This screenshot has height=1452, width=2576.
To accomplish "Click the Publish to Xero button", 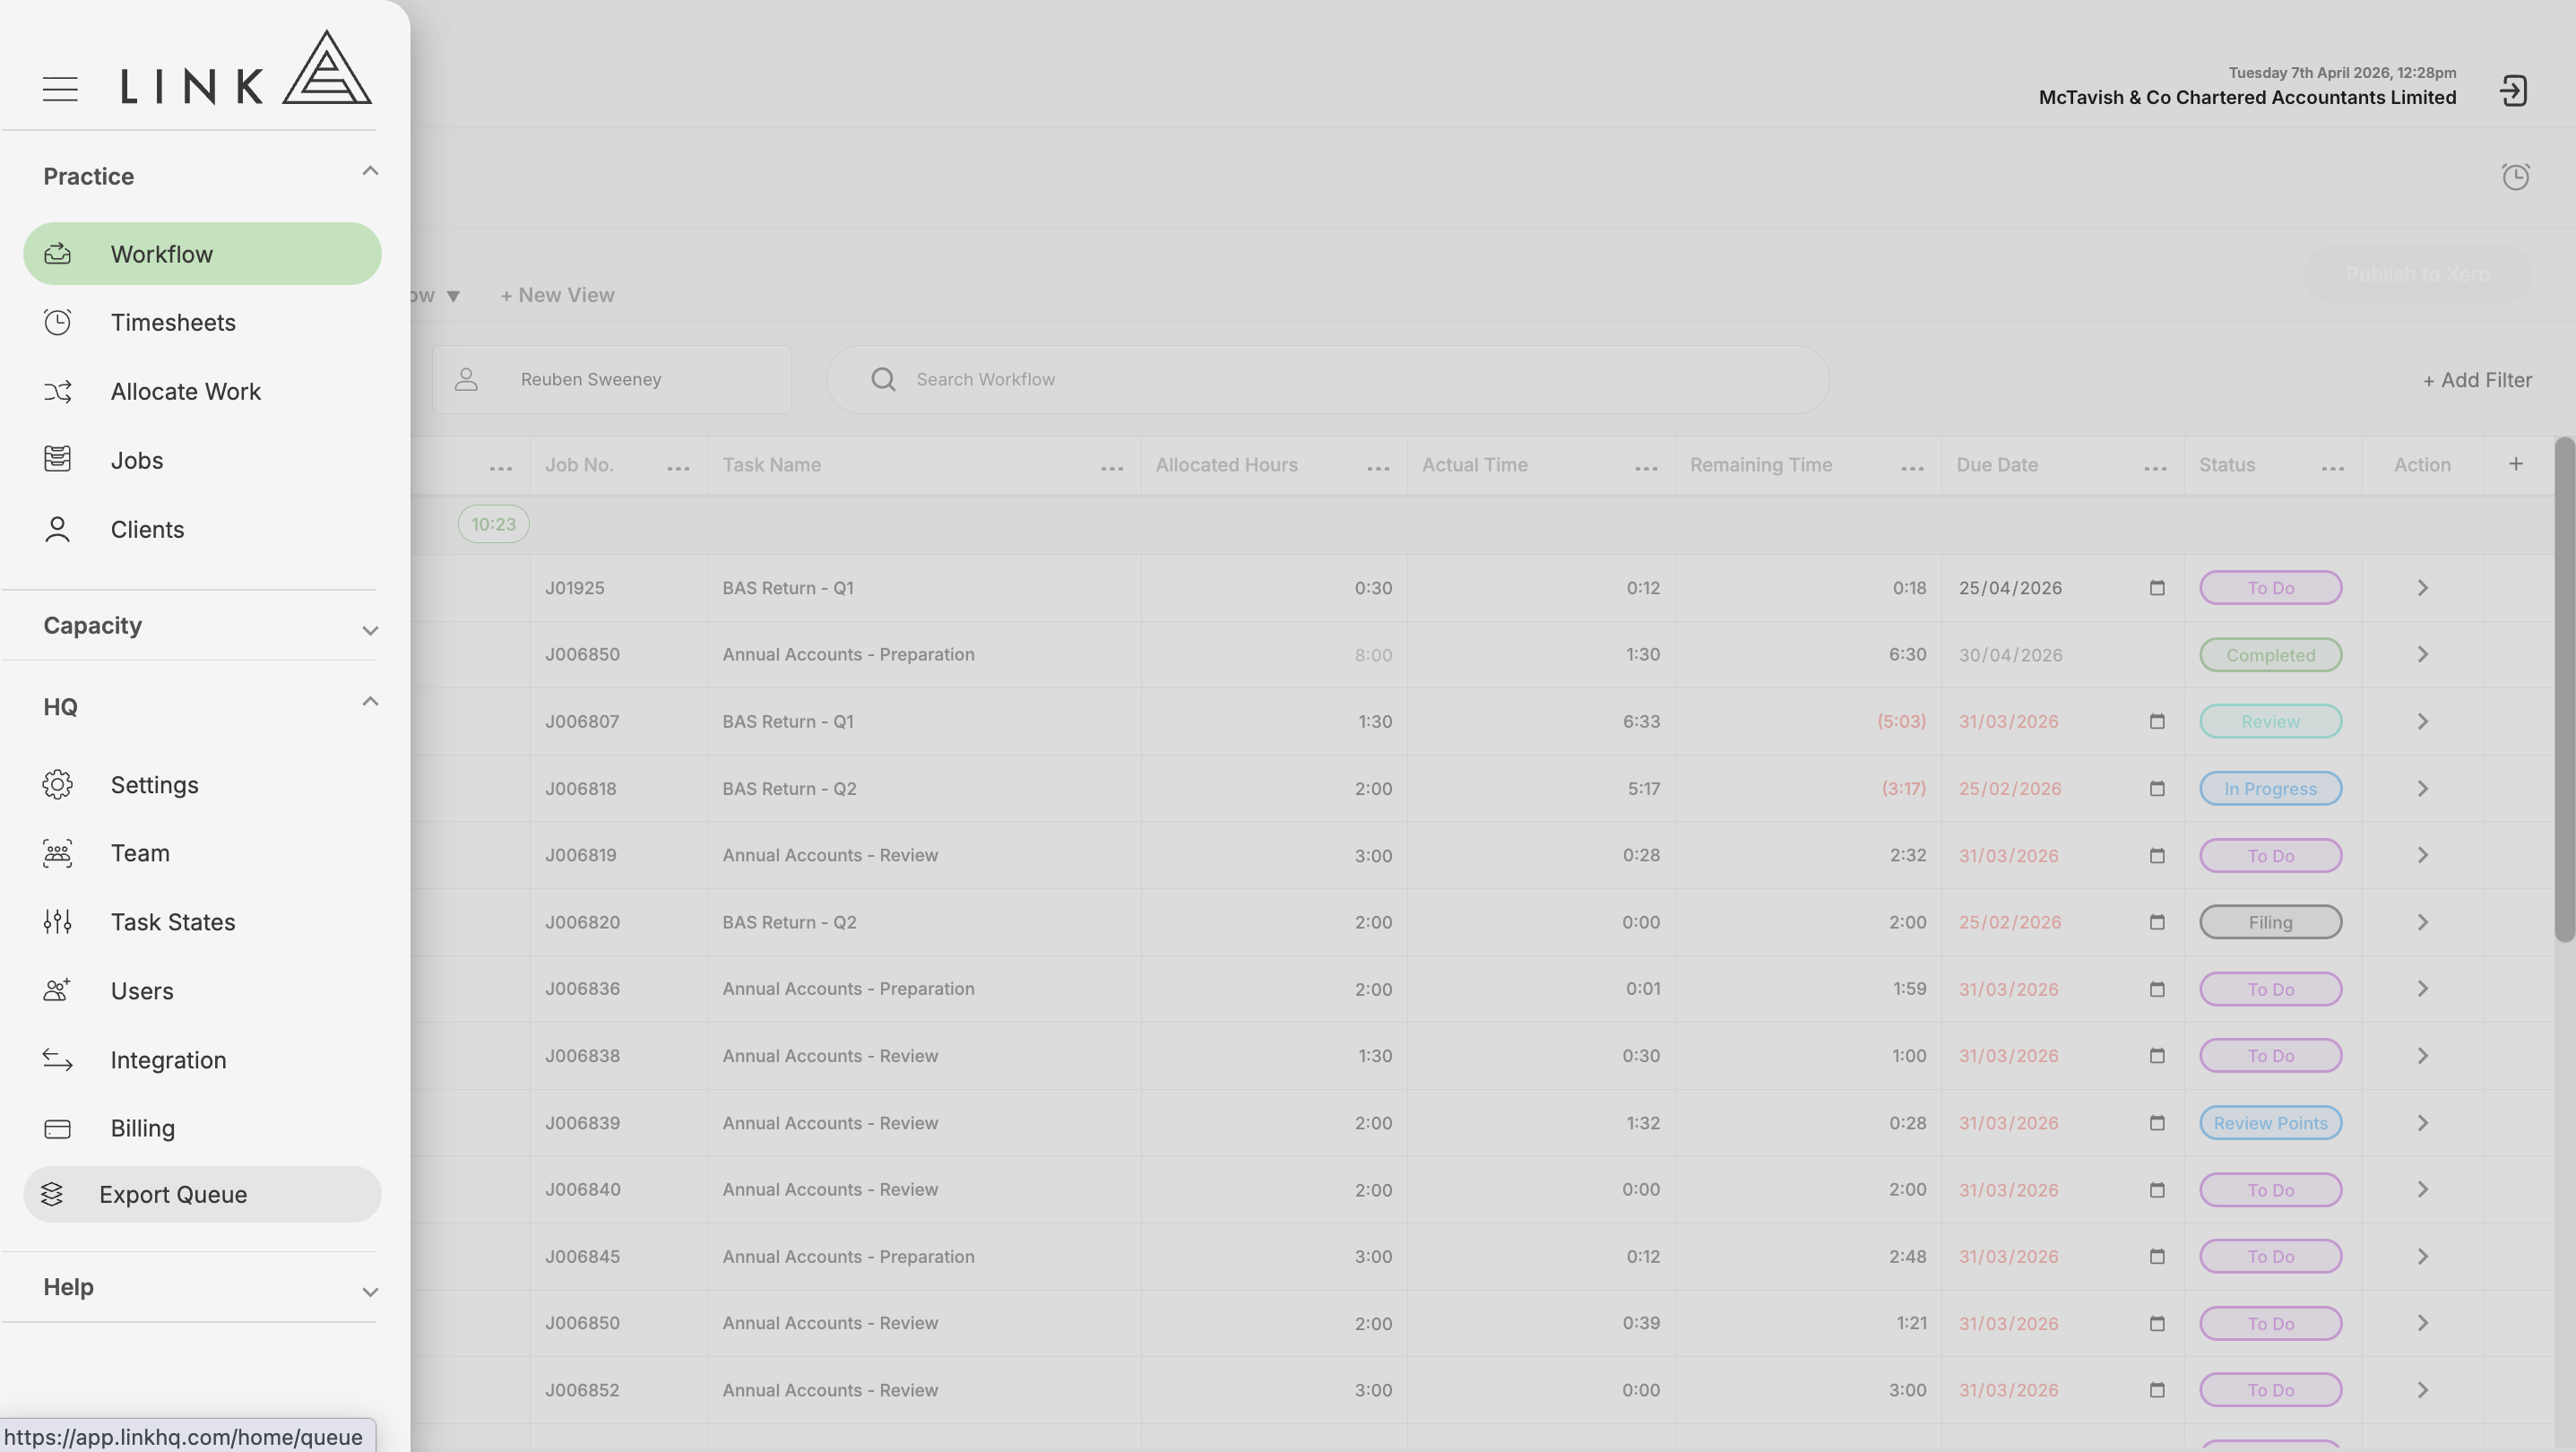I will [2418, 275].
